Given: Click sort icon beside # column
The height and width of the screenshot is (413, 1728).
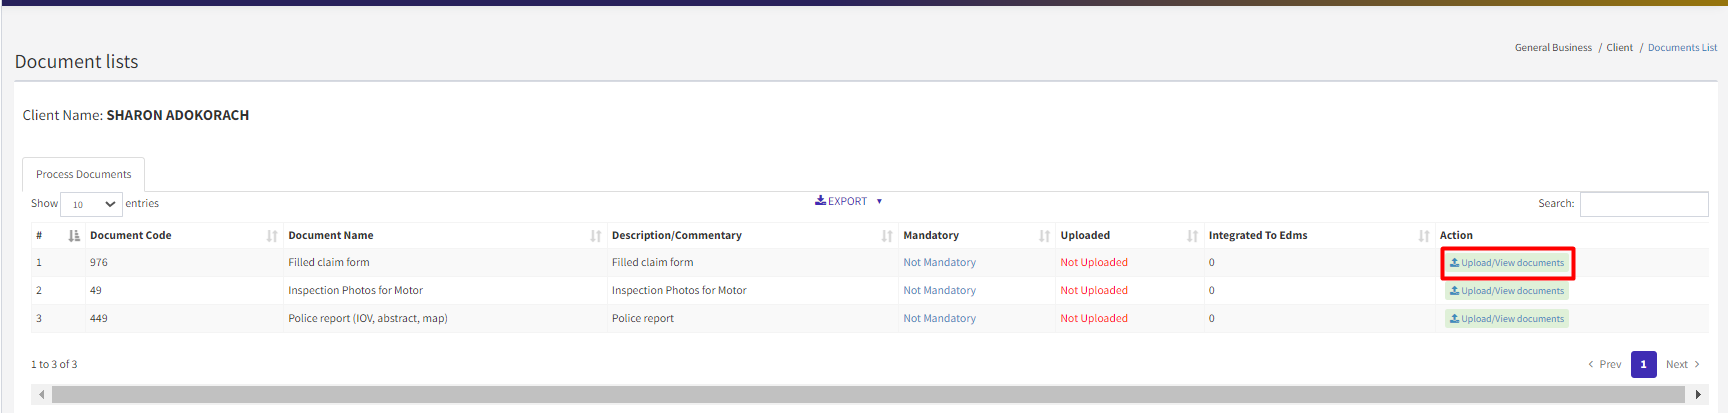Looking at the screenshot, I should [x=73, y=236].
